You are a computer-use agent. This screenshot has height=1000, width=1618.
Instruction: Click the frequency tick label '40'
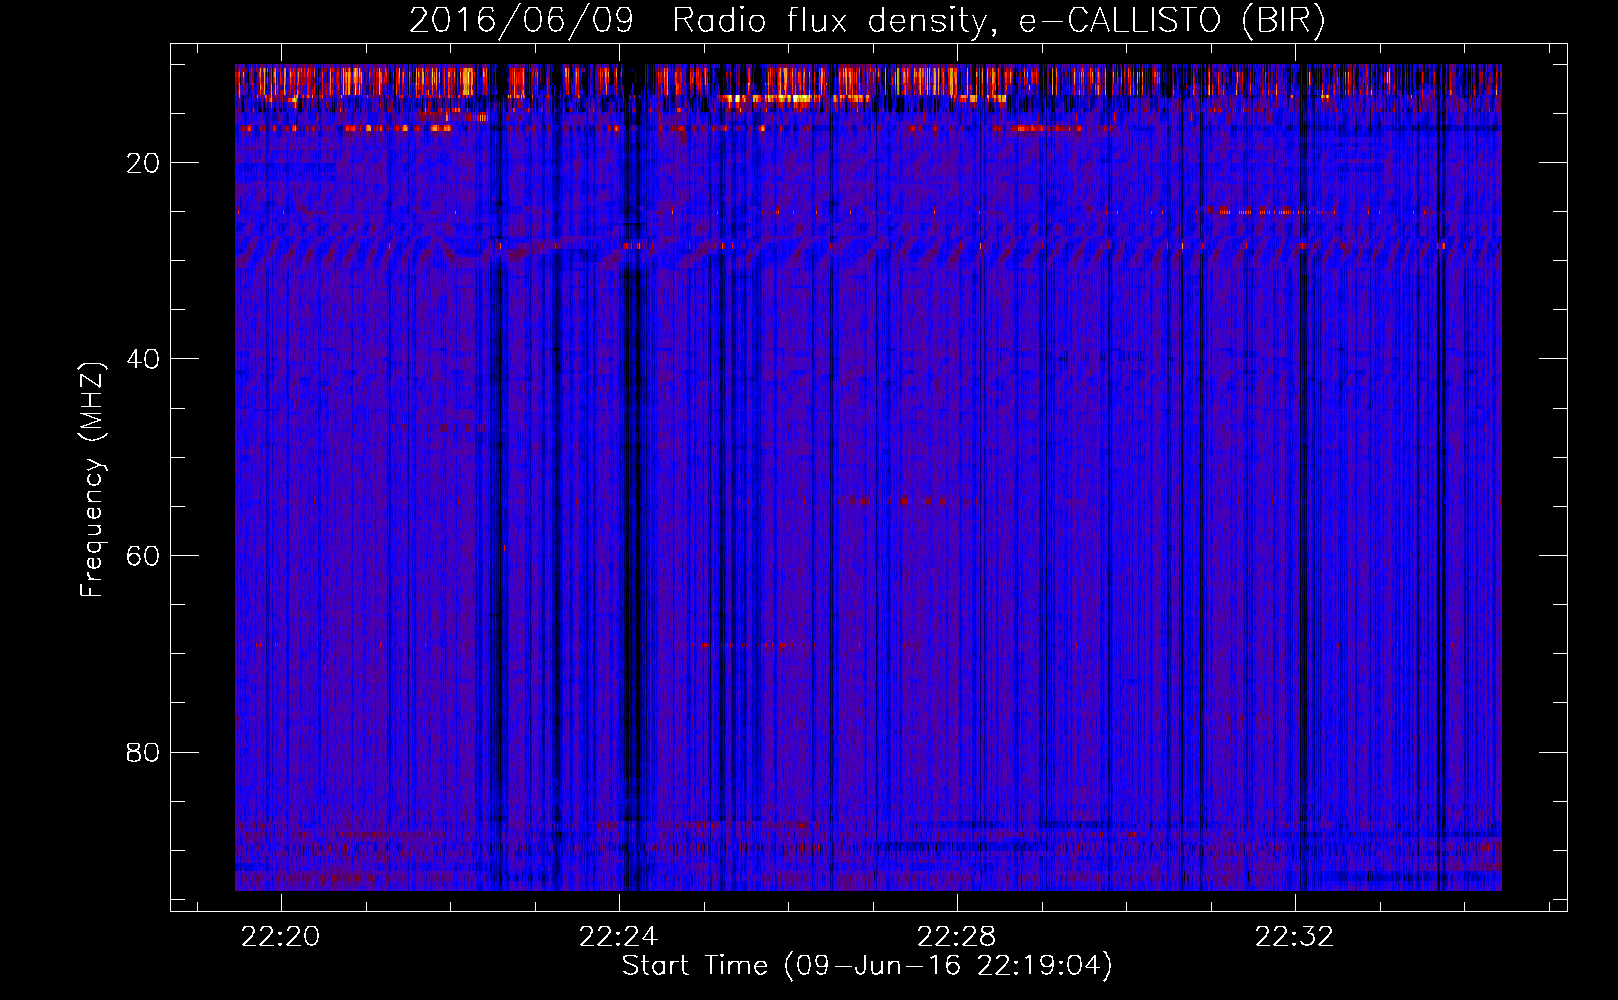[143, 359]
